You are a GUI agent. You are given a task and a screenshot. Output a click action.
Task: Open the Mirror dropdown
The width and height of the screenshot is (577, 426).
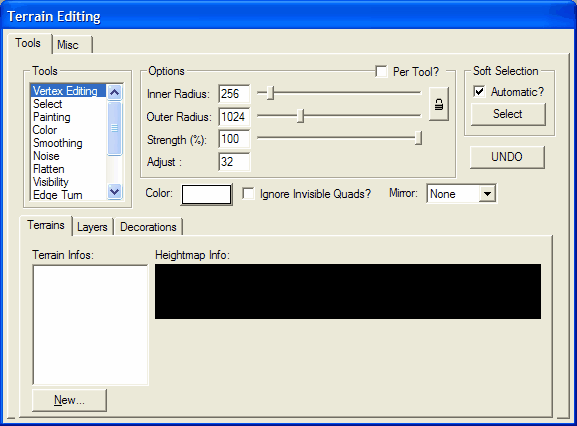click(x=487, y=194)
